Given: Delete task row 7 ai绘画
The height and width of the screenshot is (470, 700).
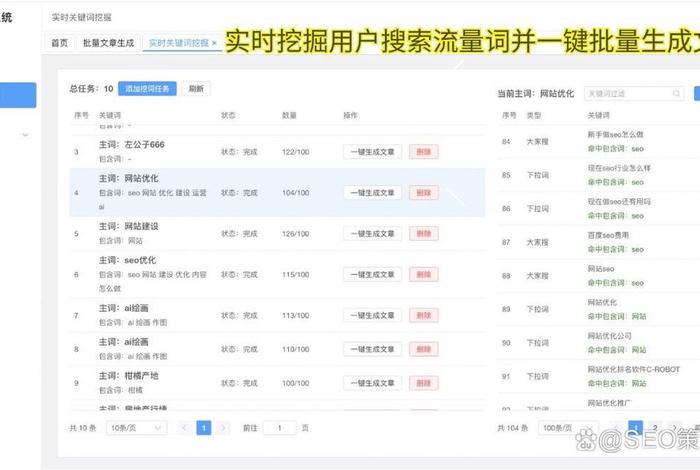Looking at the screenshot, I should pos(424,316).
